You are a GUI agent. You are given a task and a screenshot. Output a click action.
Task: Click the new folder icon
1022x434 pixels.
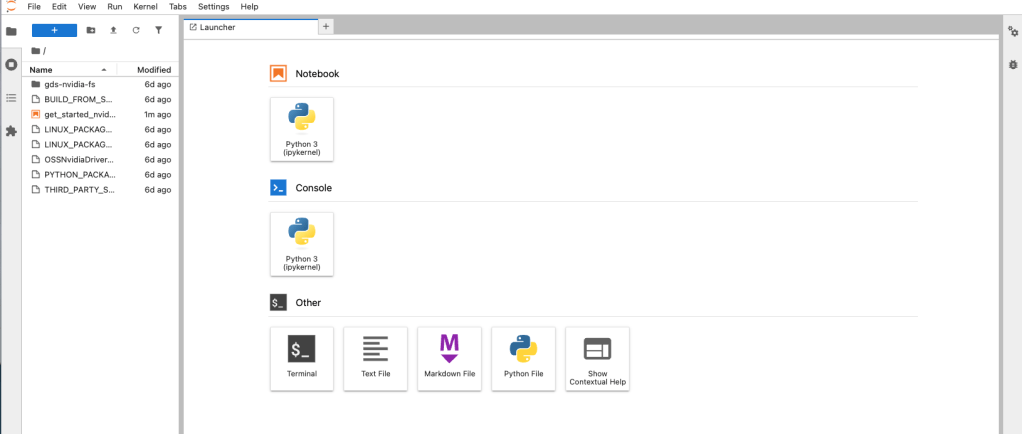point(91,30)
